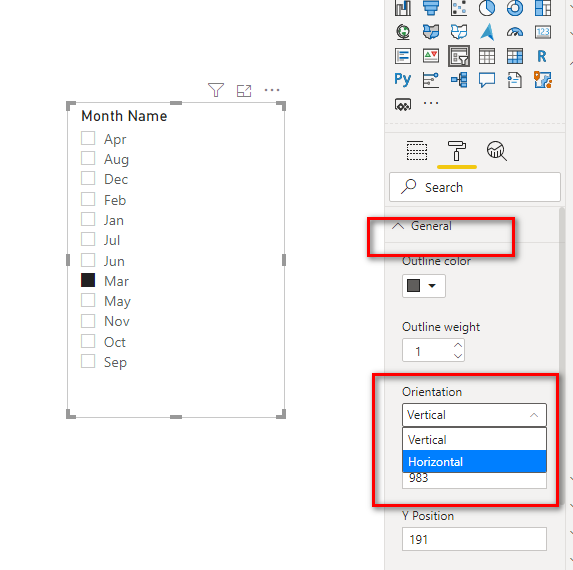Check the May checkbox
Viewport: 573px width, 570px height.
[88, 301]
